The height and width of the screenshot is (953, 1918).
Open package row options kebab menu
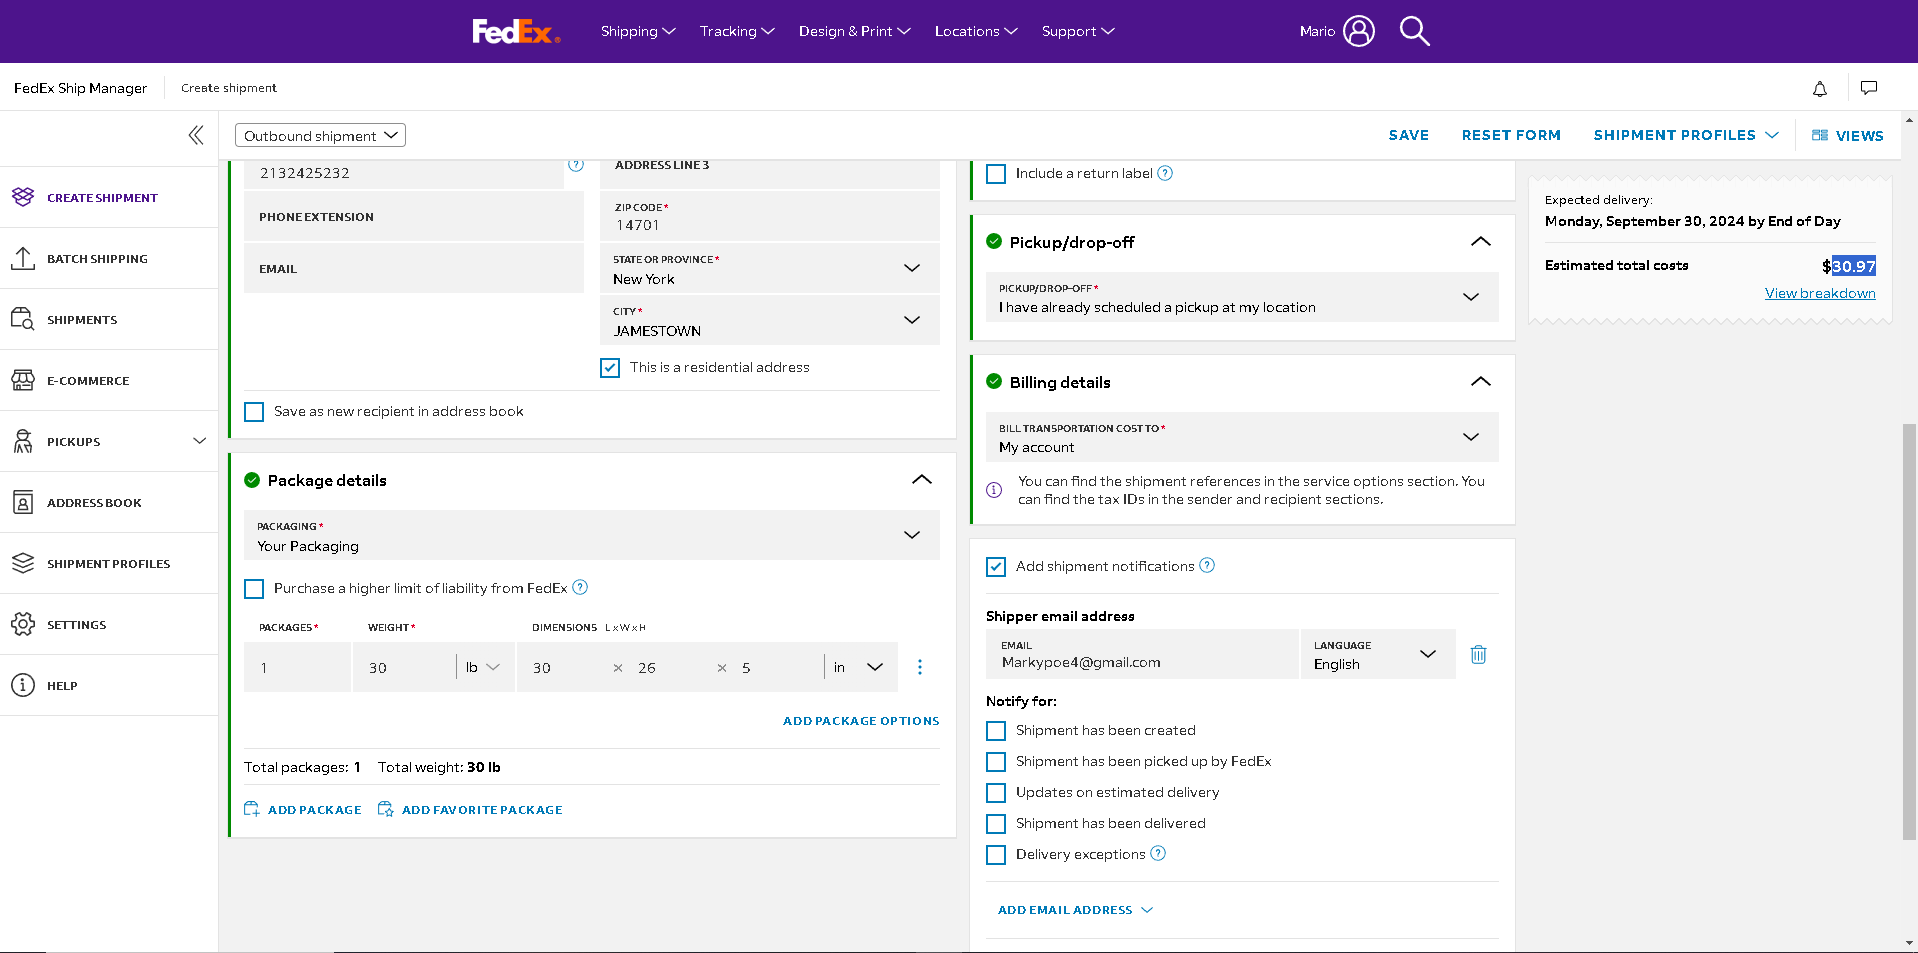point(920,667)
